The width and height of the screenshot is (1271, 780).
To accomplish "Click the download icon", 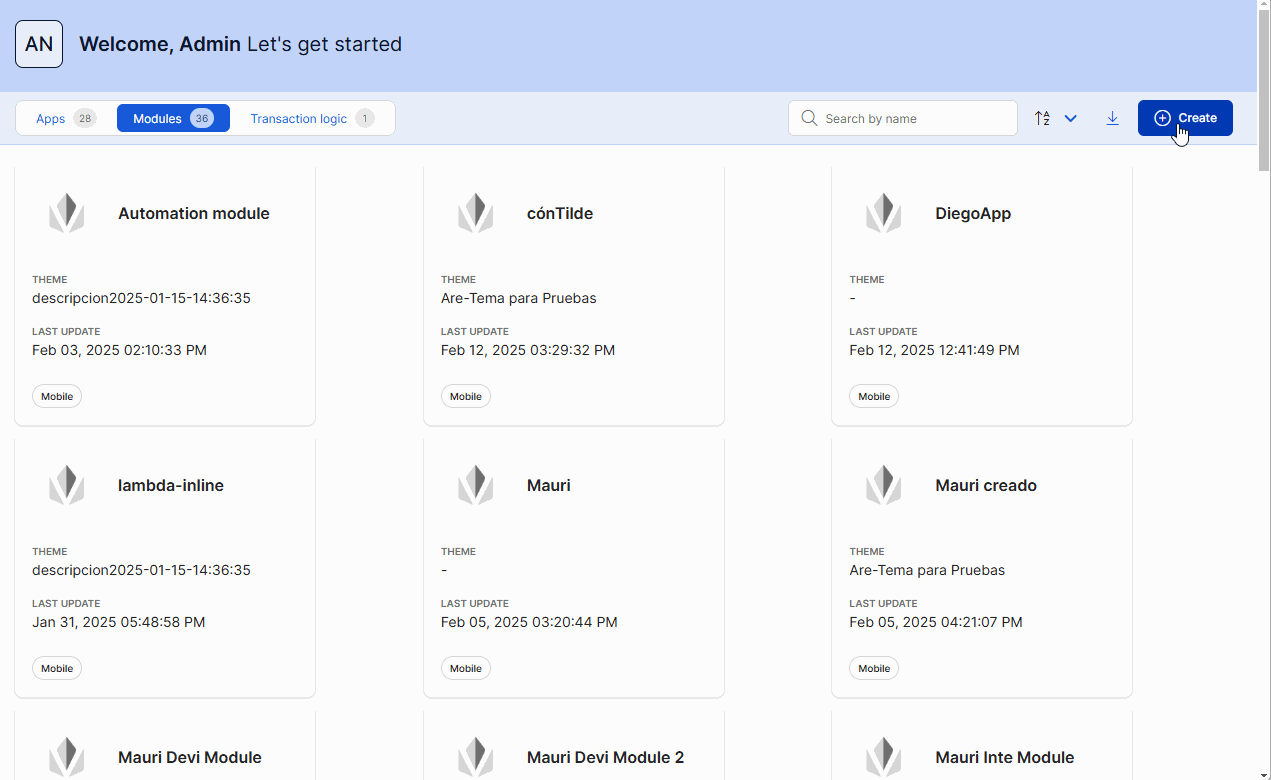I will coord(1112,118).
